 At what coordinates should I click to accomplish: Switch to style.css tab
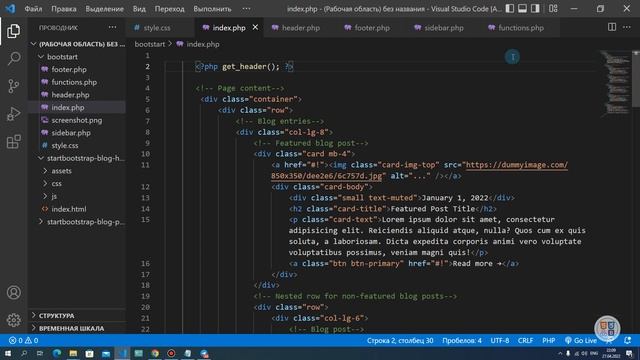pos(157,28)
